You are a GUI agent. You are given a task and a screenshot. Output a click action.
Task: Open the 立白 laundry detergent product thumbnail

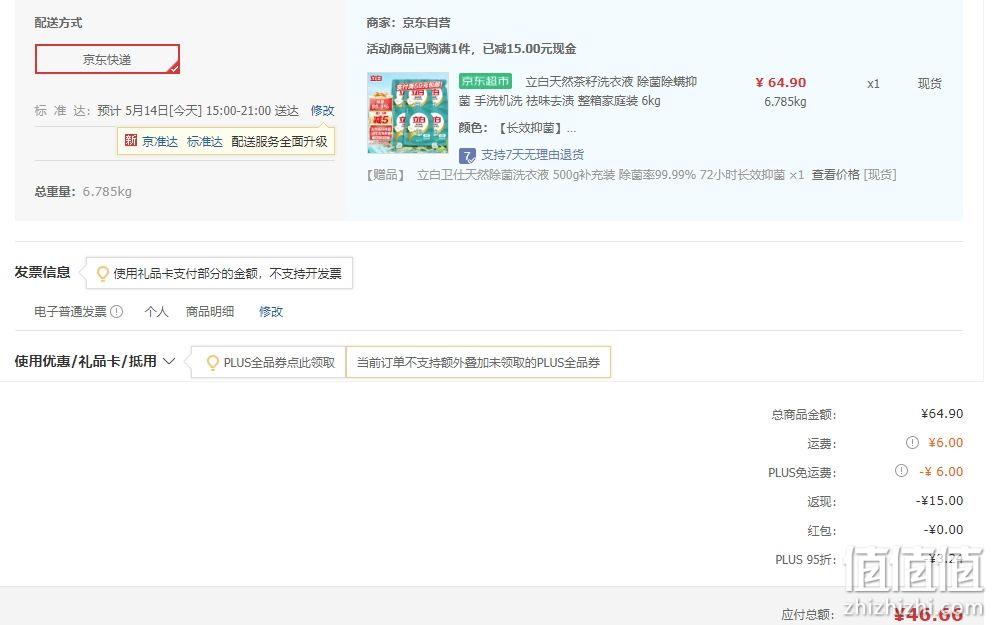(408, 113)
